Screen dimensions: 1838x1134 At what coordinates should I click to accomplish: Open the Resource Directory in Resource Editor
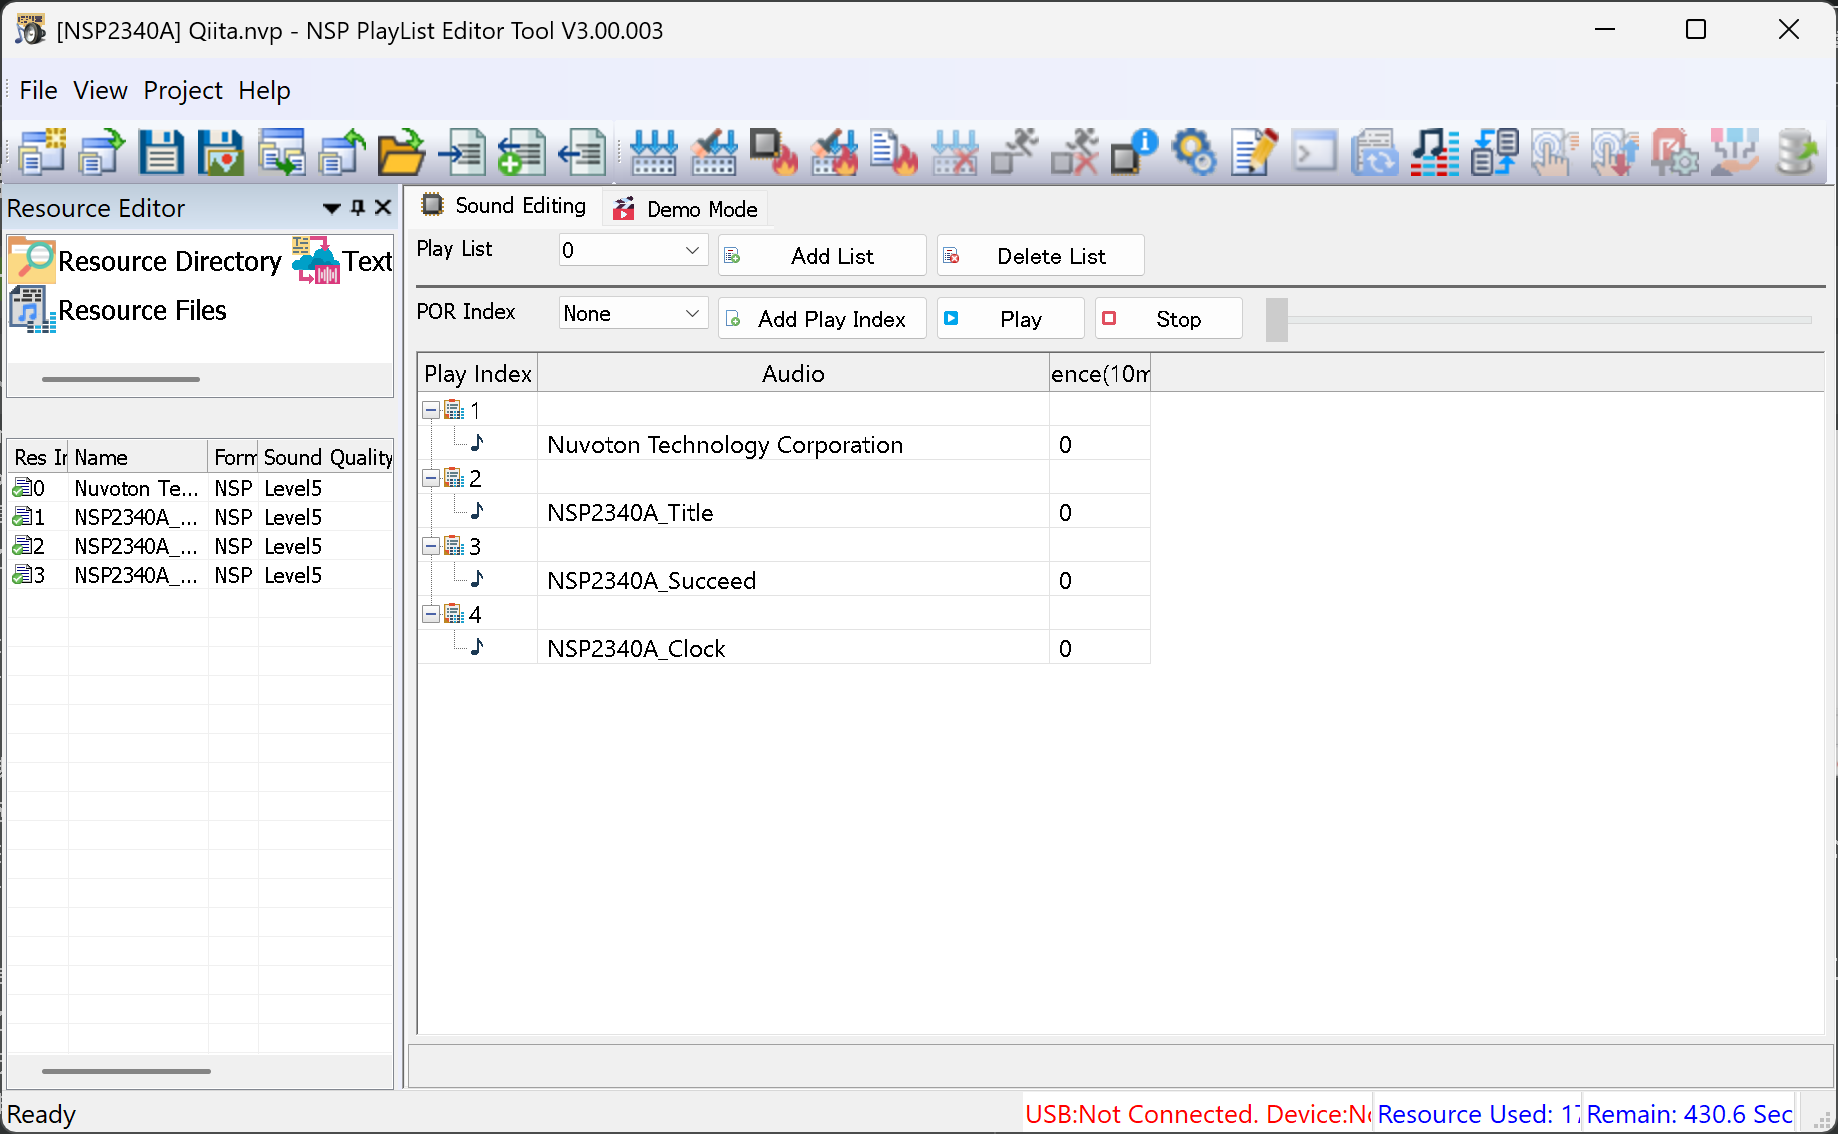pos(146,261)
